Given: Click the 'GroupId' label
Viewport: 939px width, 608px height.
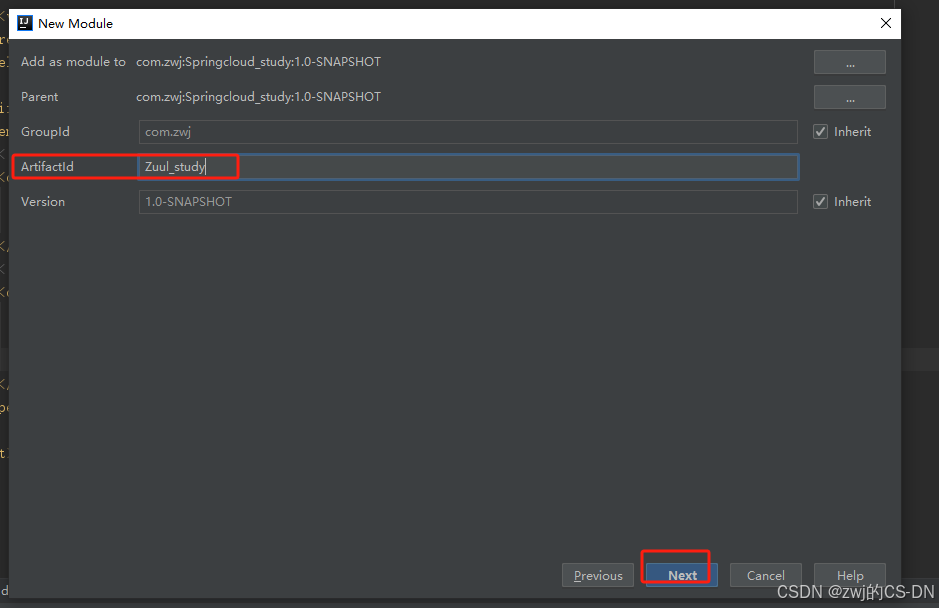Looking at the screenshot, I should 45,132.
